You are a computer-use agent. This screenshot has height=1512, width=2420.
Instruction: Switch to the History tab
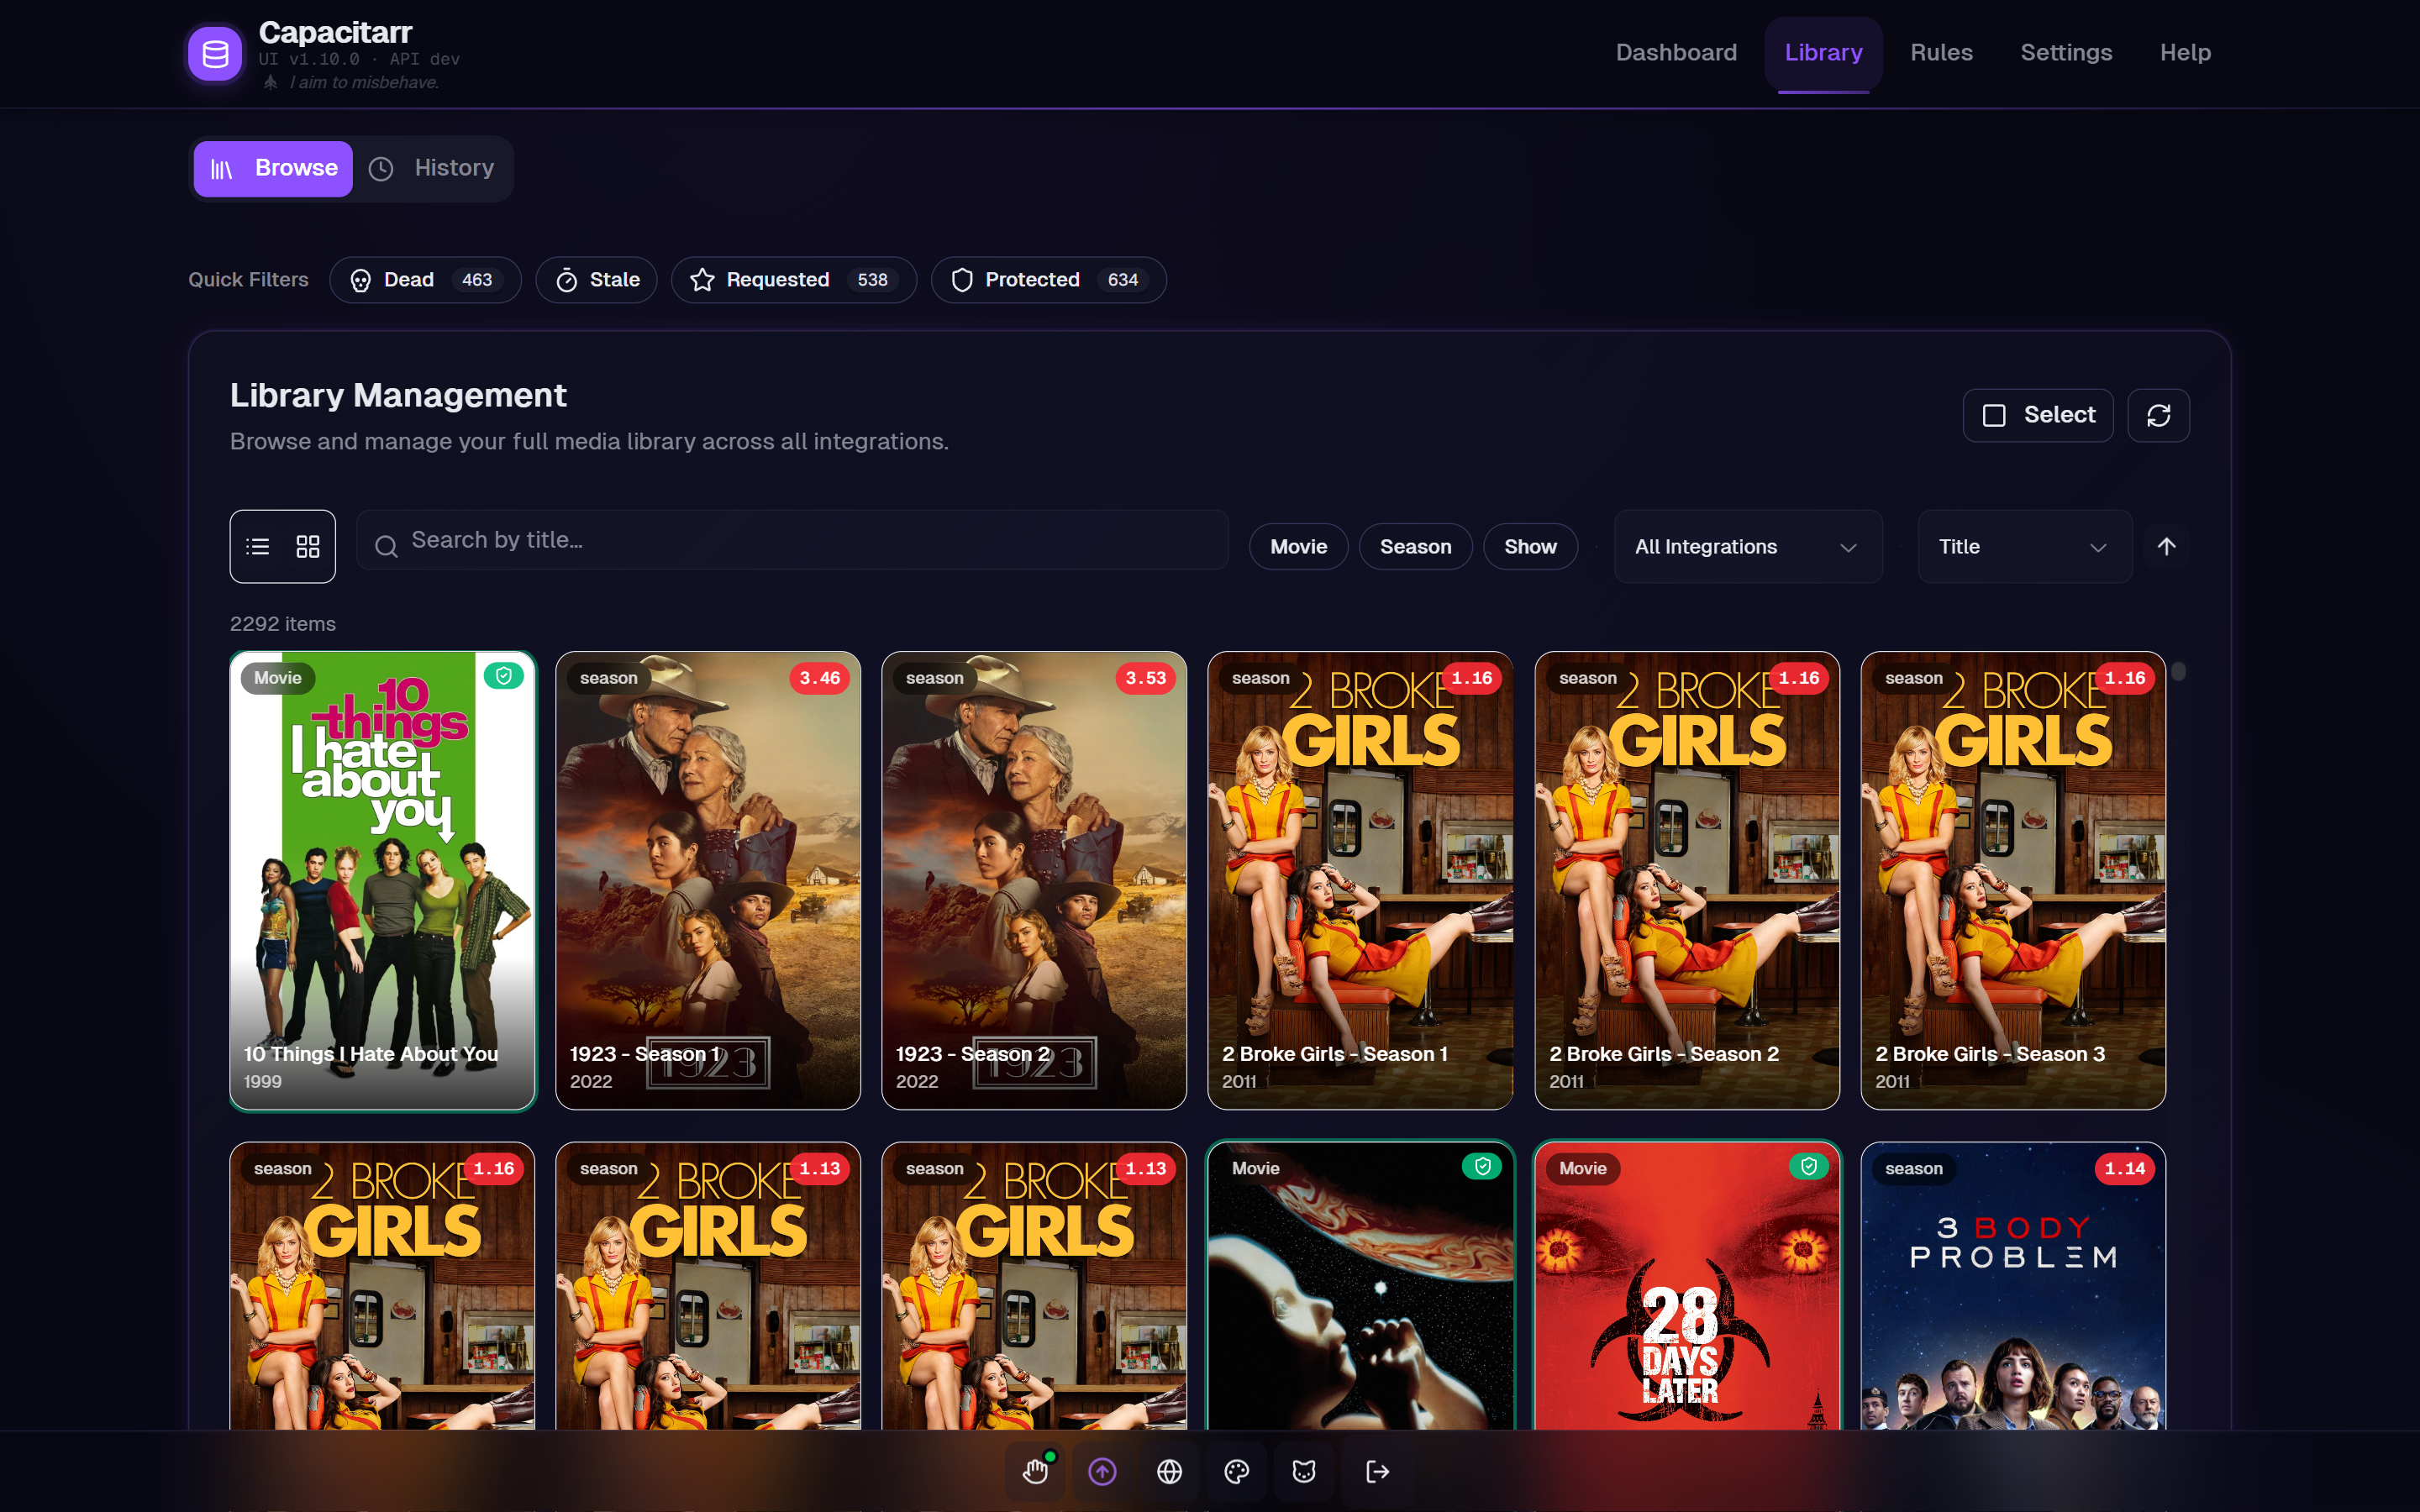[x=432, y=168]
